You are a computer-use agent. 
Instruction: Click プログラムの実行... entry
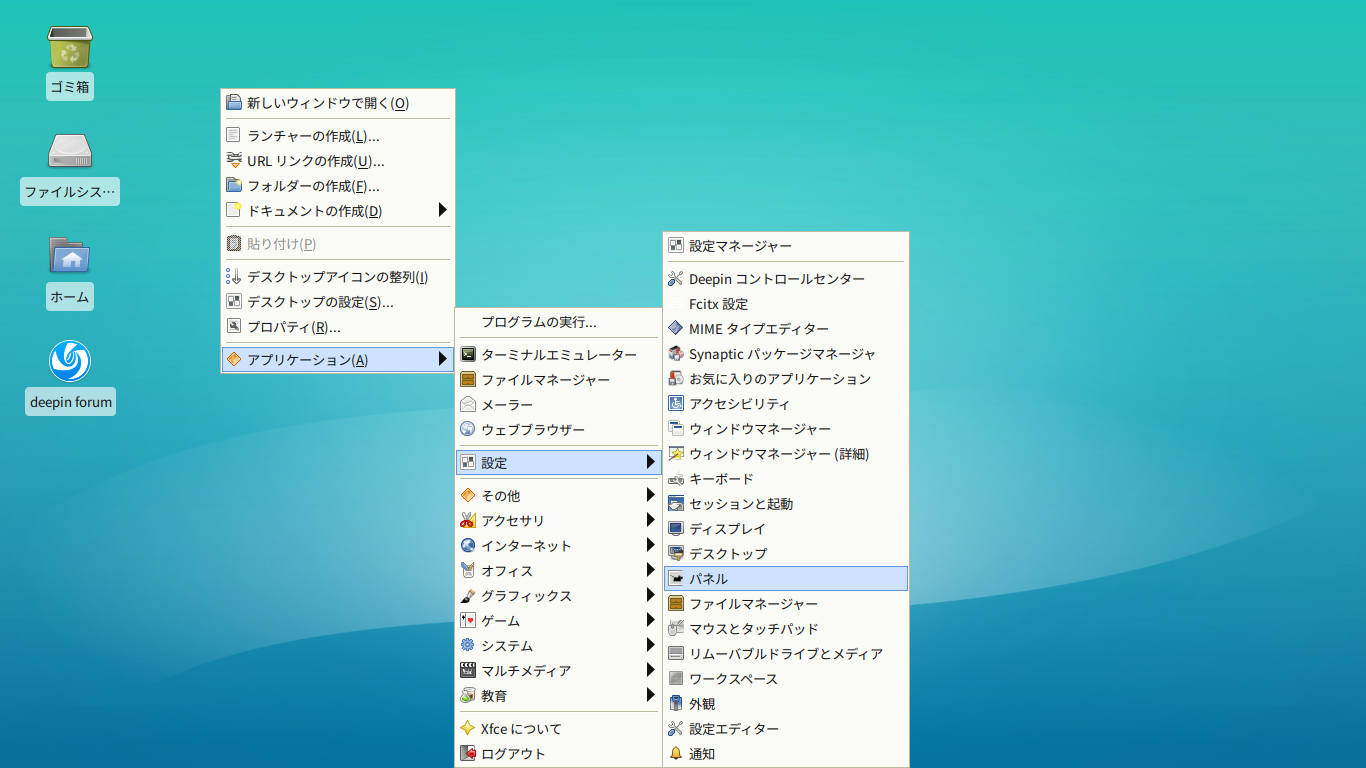558,322
